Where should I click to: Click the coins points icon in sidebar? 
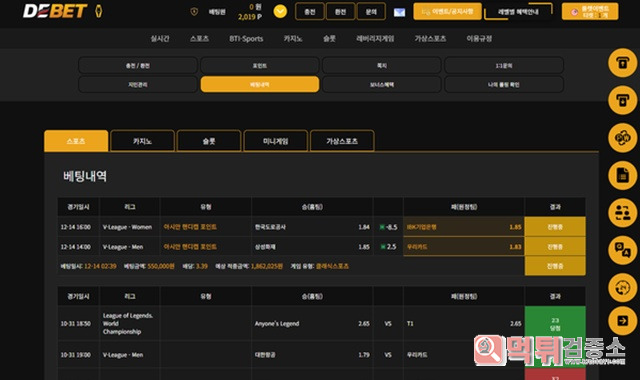pyautogui.click(x=622, y=138)
